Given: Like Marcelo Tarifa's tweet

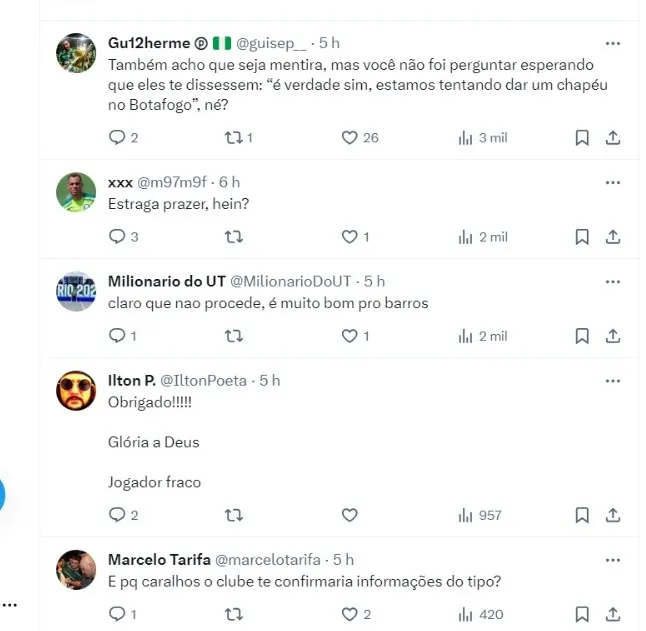Looking at the screenshot, I should 349,614.
